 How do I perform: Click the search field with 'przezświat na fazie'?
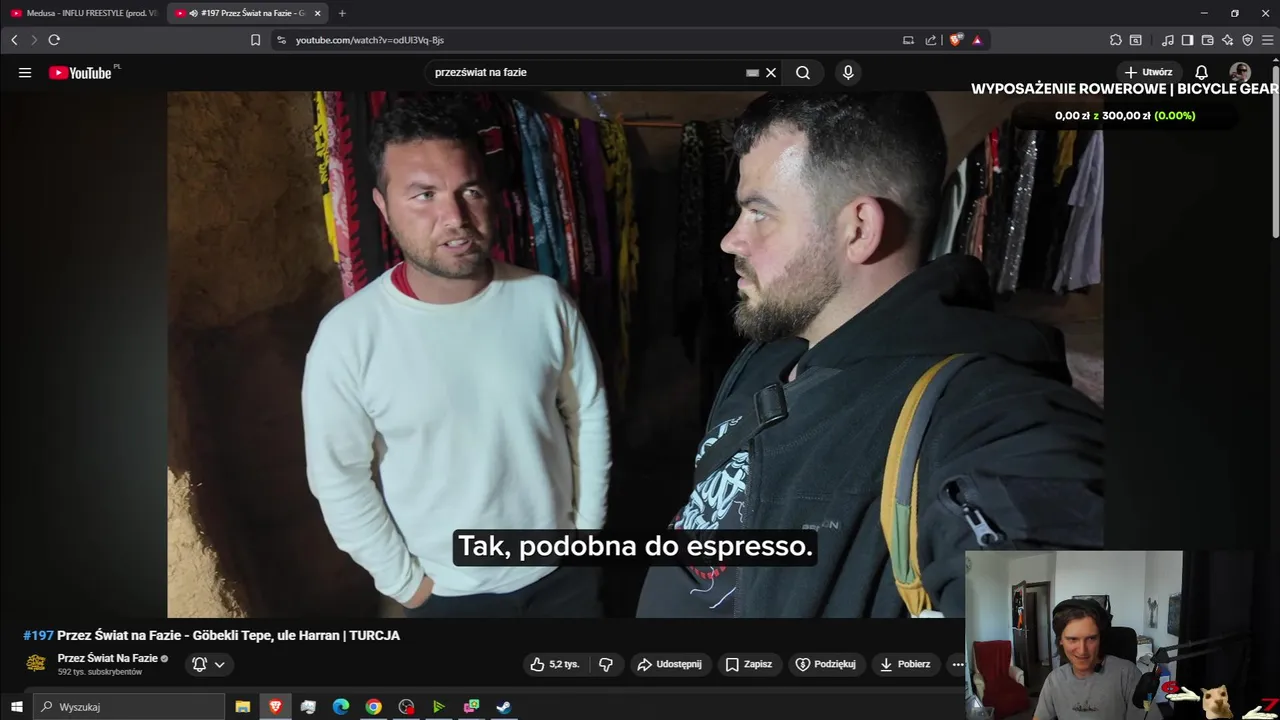click(x=588, y=73)
